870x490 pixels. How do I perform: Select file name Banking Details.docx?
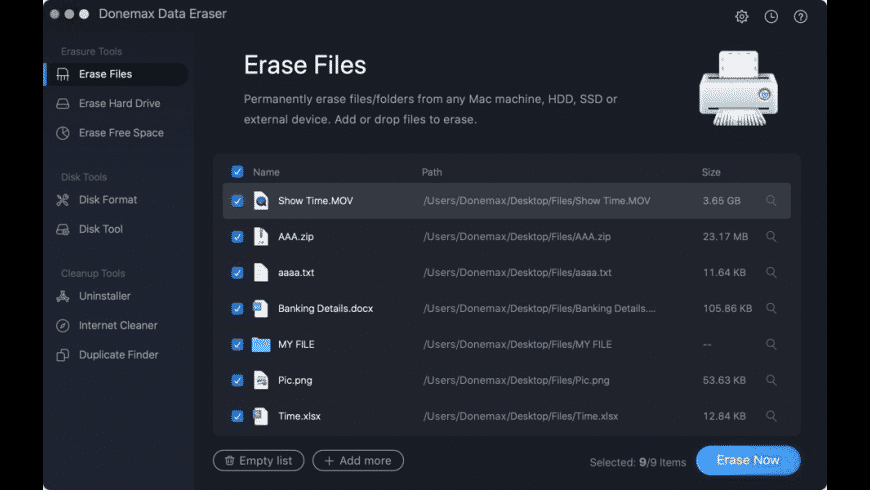tap(325, 309)
